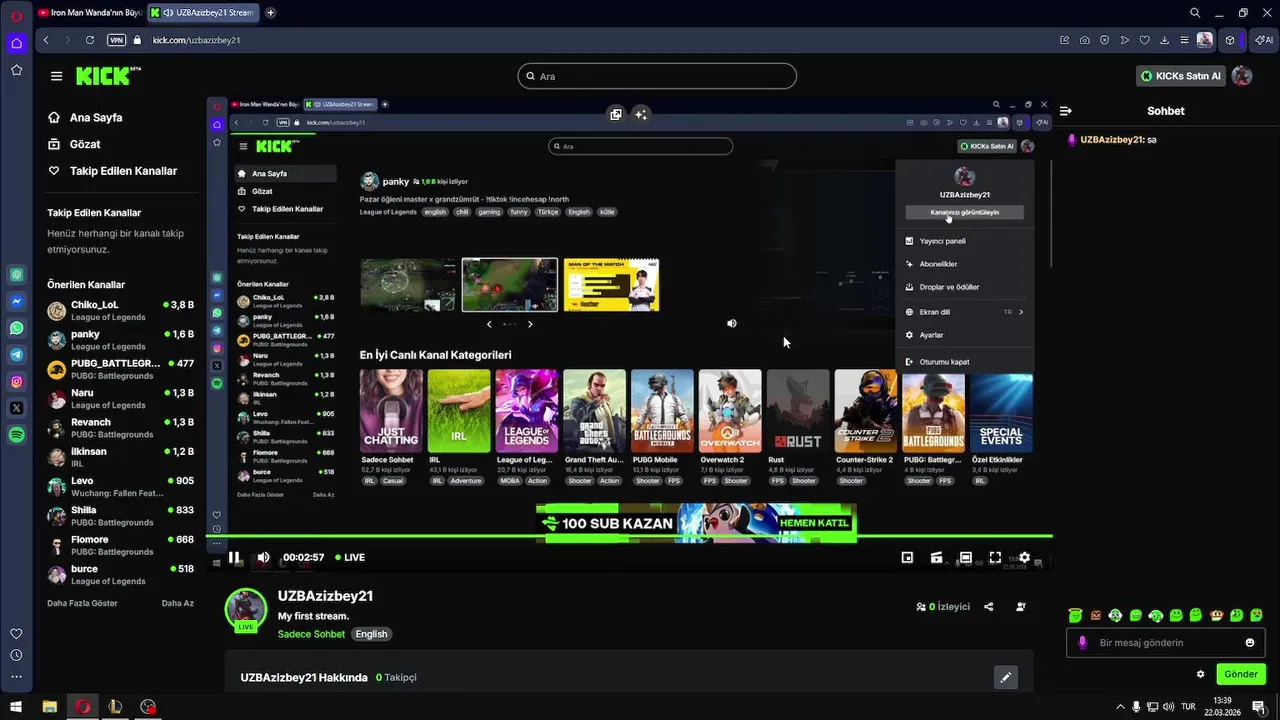1280x720 pixels.
Task: Select the UZBAzizbey21 Stream tab
Action: 203,13
